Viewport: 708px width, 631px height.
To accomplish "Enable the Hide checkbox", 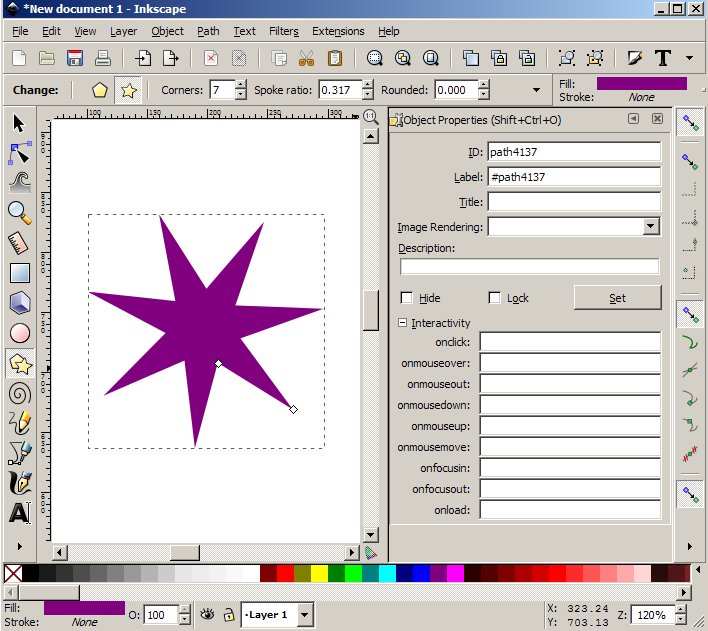I will pyautogui.click(x=407, y=298).
